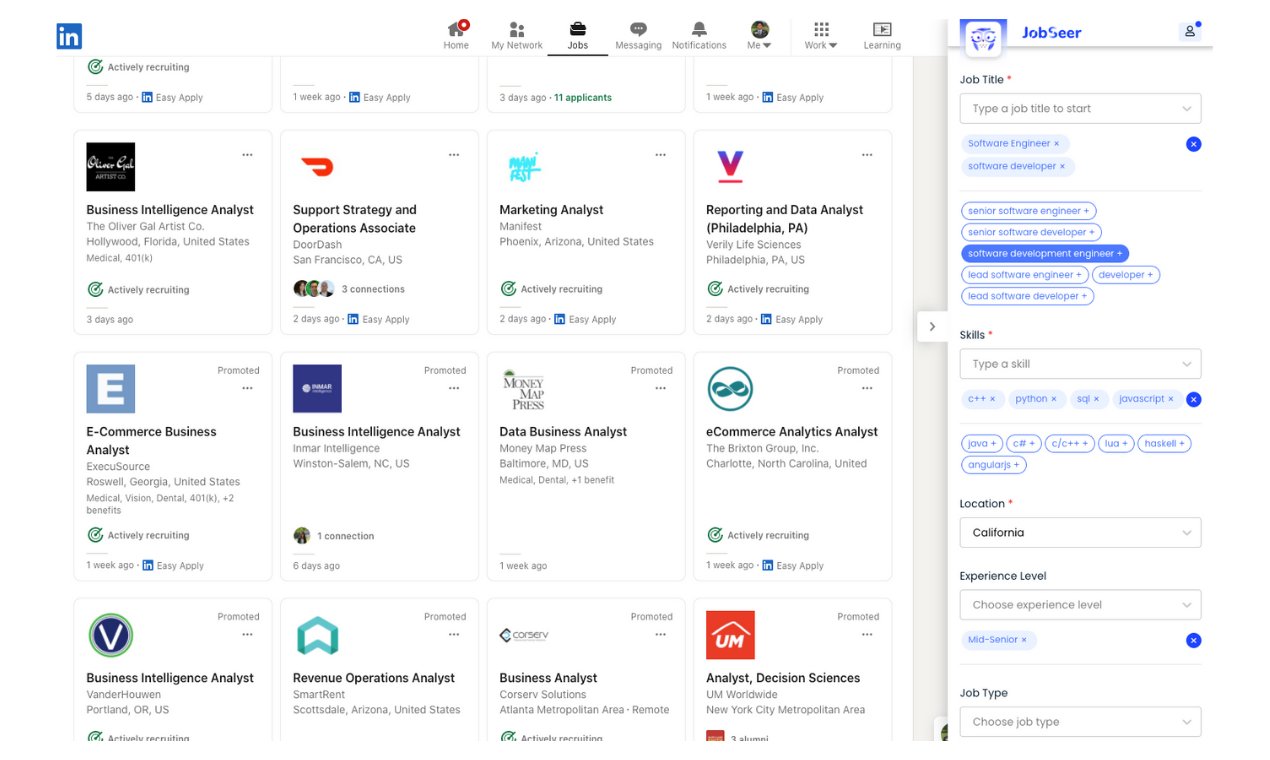
Task: Remove the python skill tag
Action: click(x=1053, y=399)
